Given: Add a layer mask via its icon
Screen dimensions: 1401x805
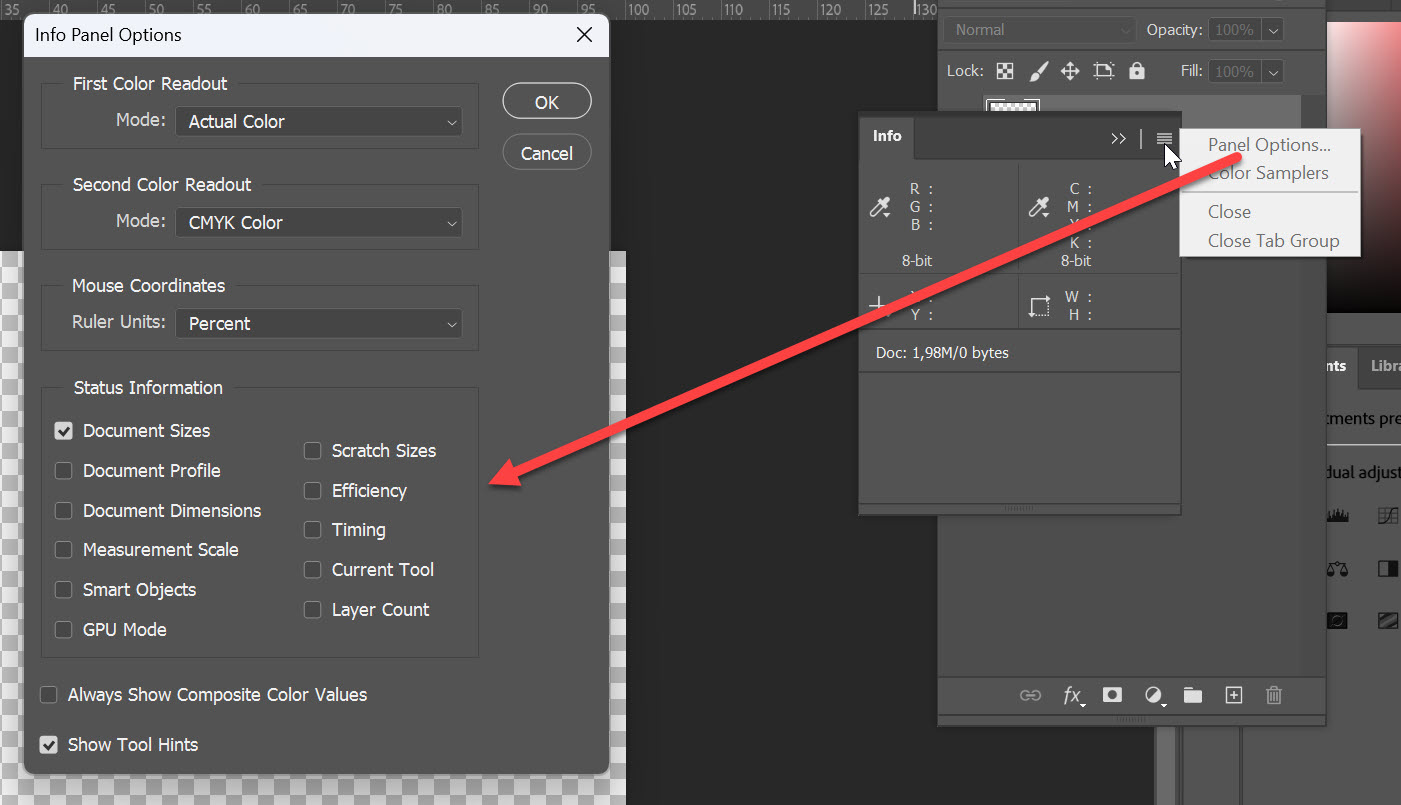Looking at the screenshot, I should tap(1112, 694).
